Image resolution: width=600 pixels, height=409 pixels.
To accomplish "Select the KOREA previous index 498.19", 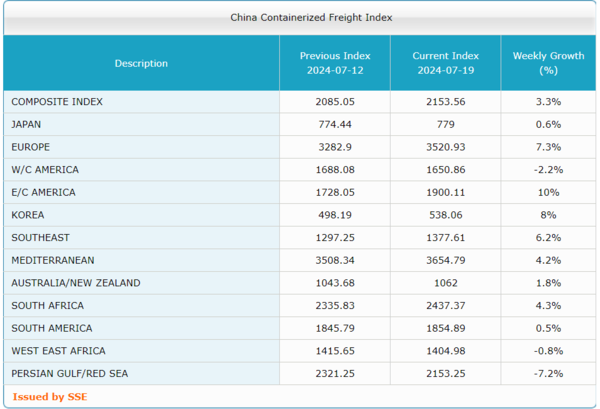I will [x=334, y=215].
